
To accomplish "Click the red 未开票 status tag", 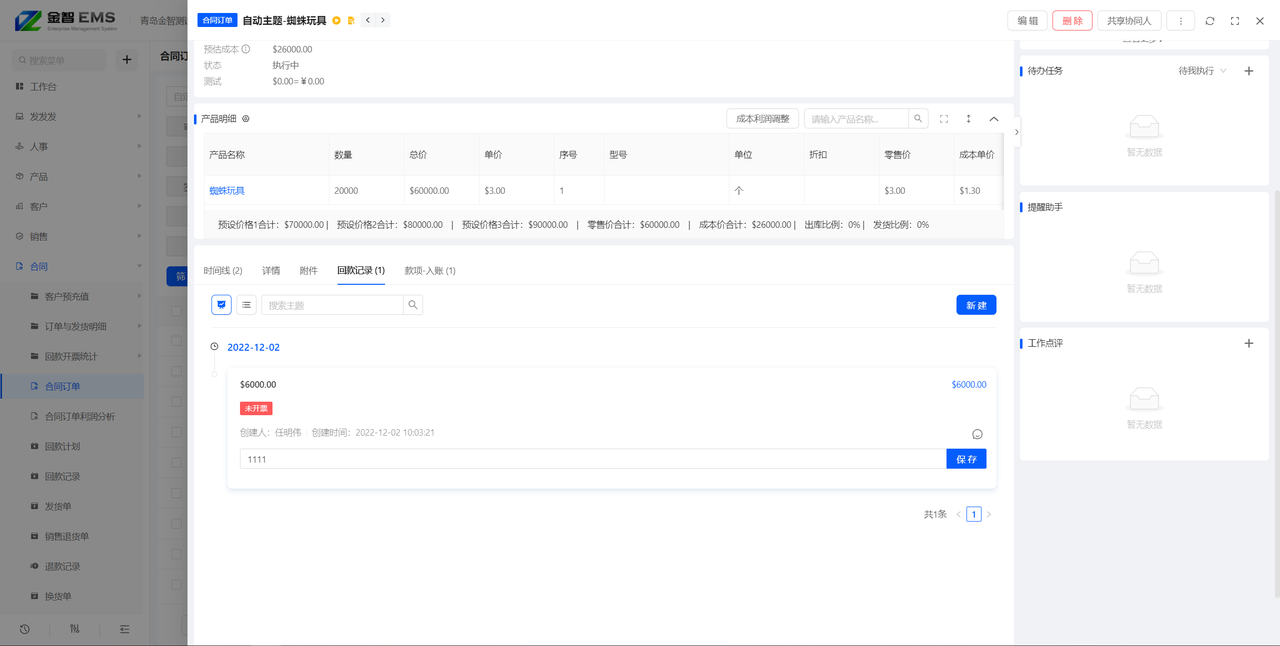I will [x=256, y=409].
